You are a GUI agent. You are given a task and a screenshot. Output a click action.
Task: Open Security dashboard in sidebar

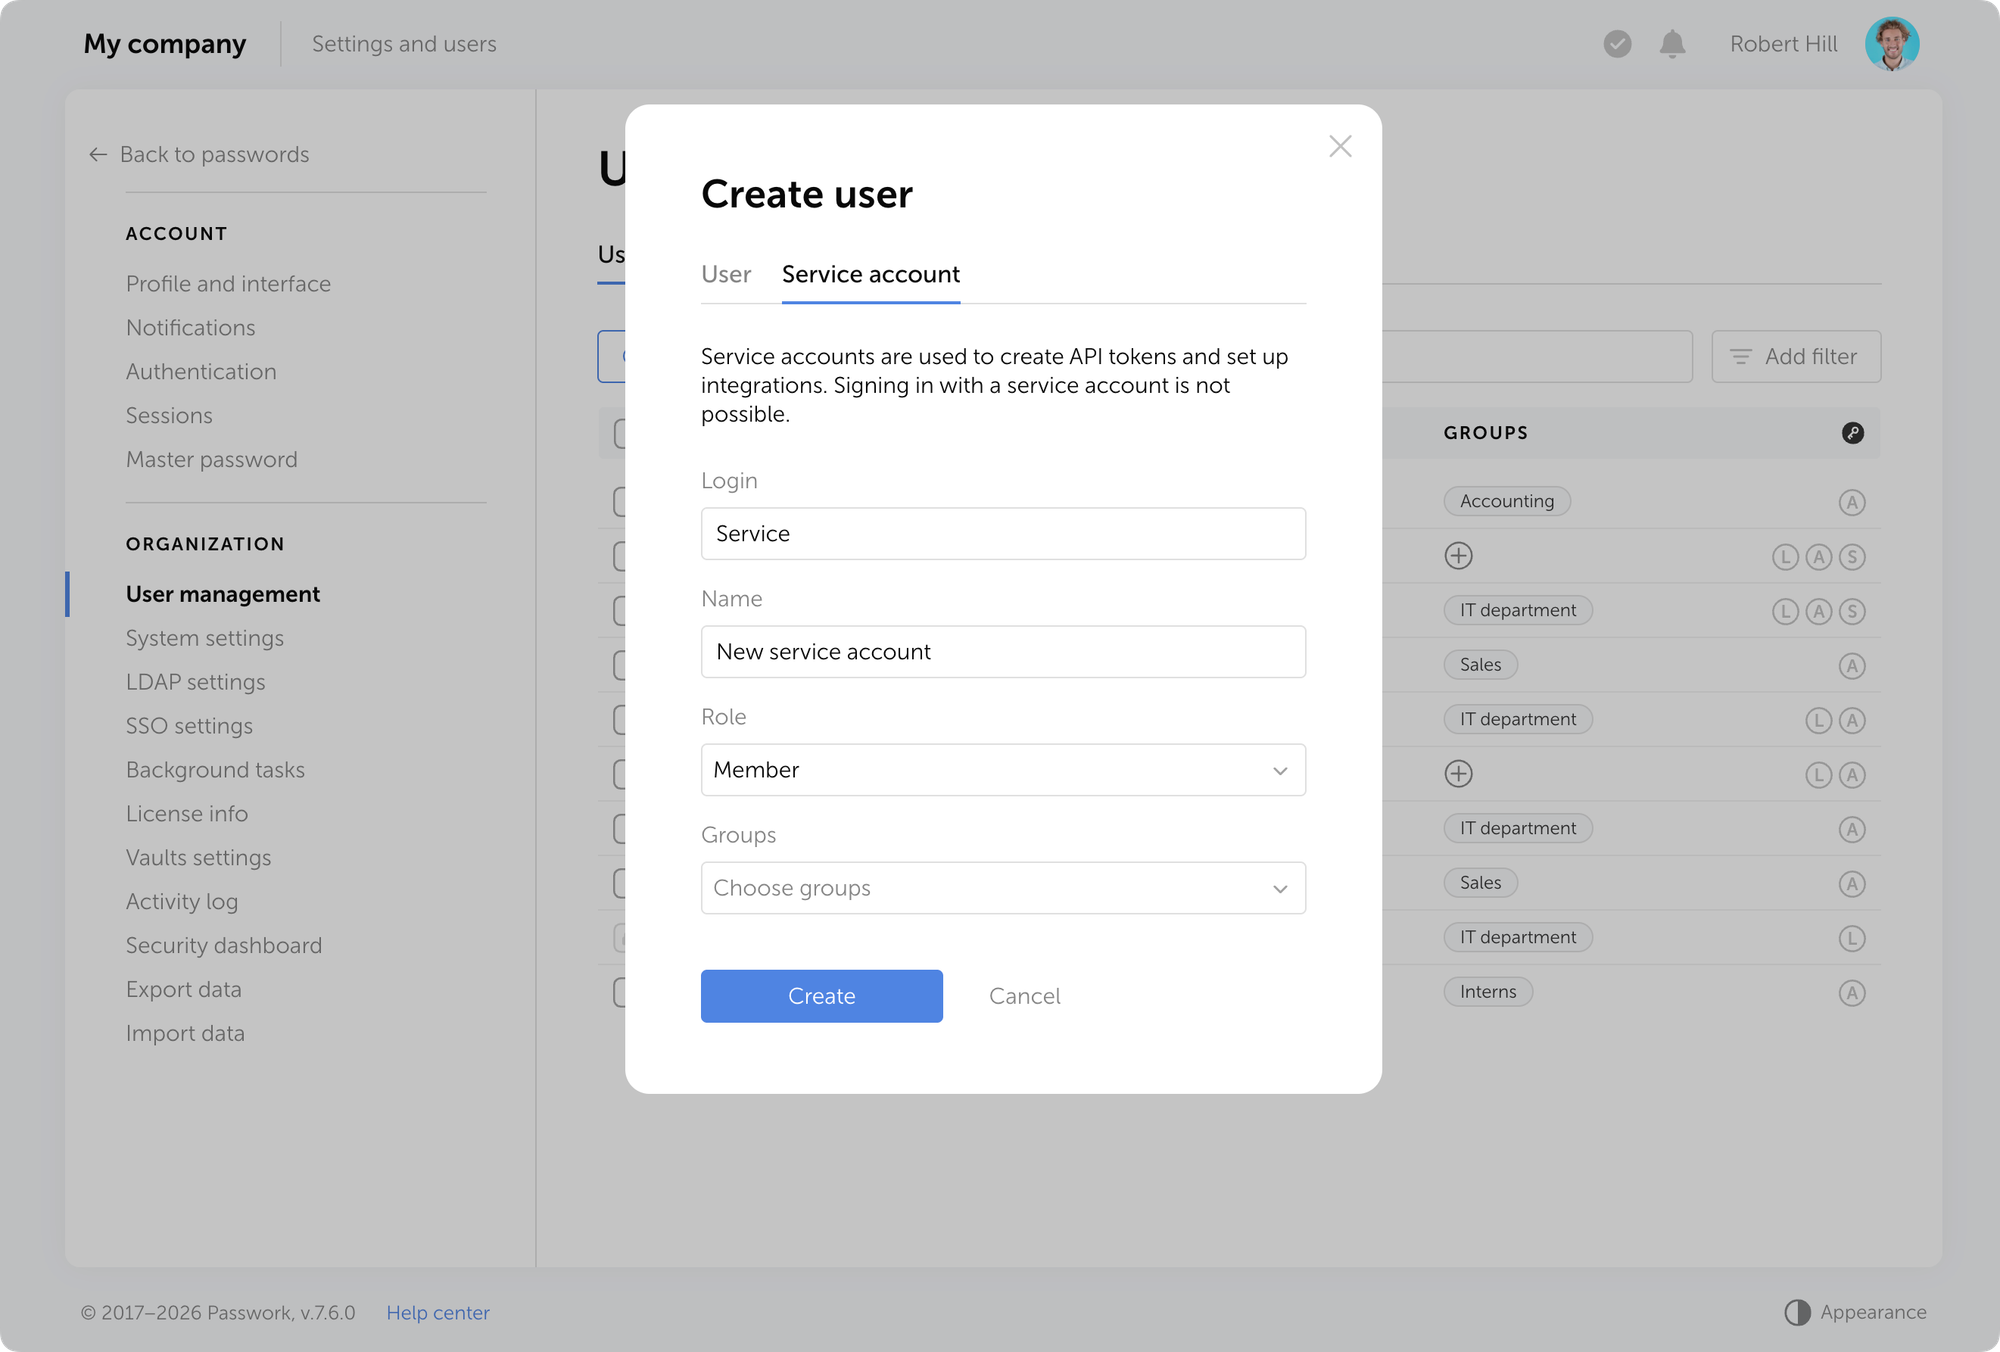coord(224,945)
